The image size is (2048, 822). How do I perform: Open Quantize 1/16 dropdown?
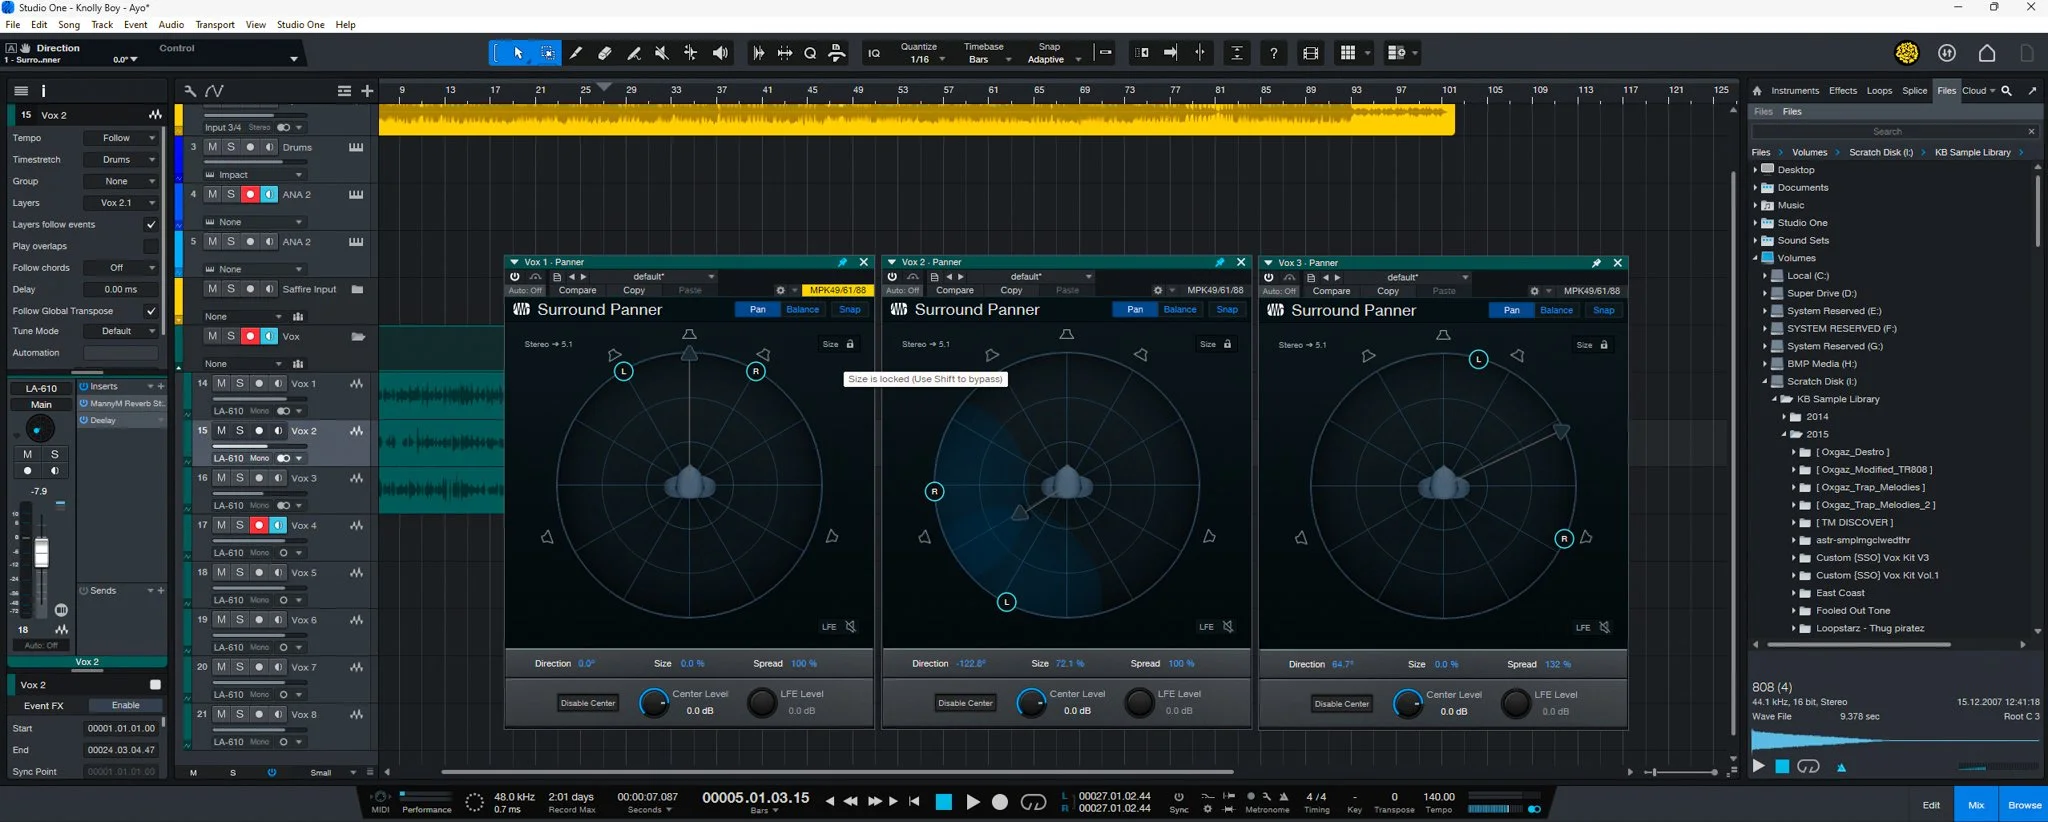click(921, 59)
